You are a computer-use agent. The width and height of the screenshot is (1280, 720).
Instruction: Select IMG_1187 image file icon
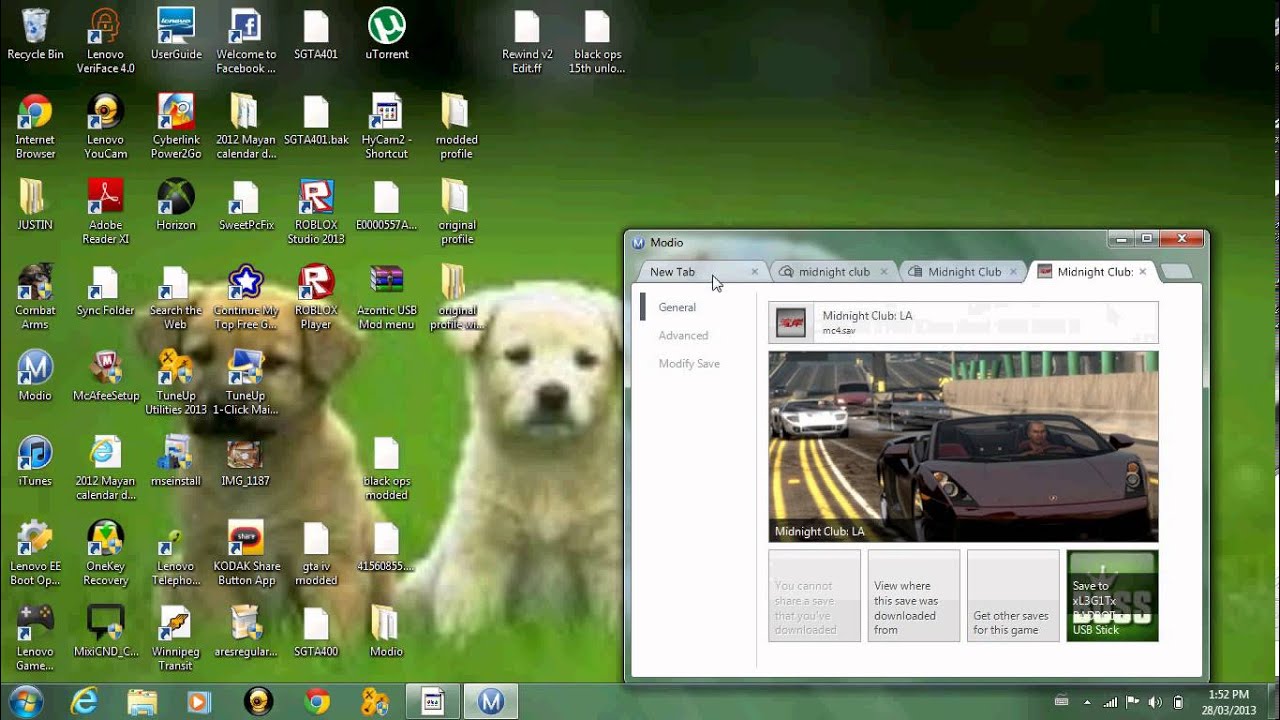pyautogui.click(x=246, y=461)
